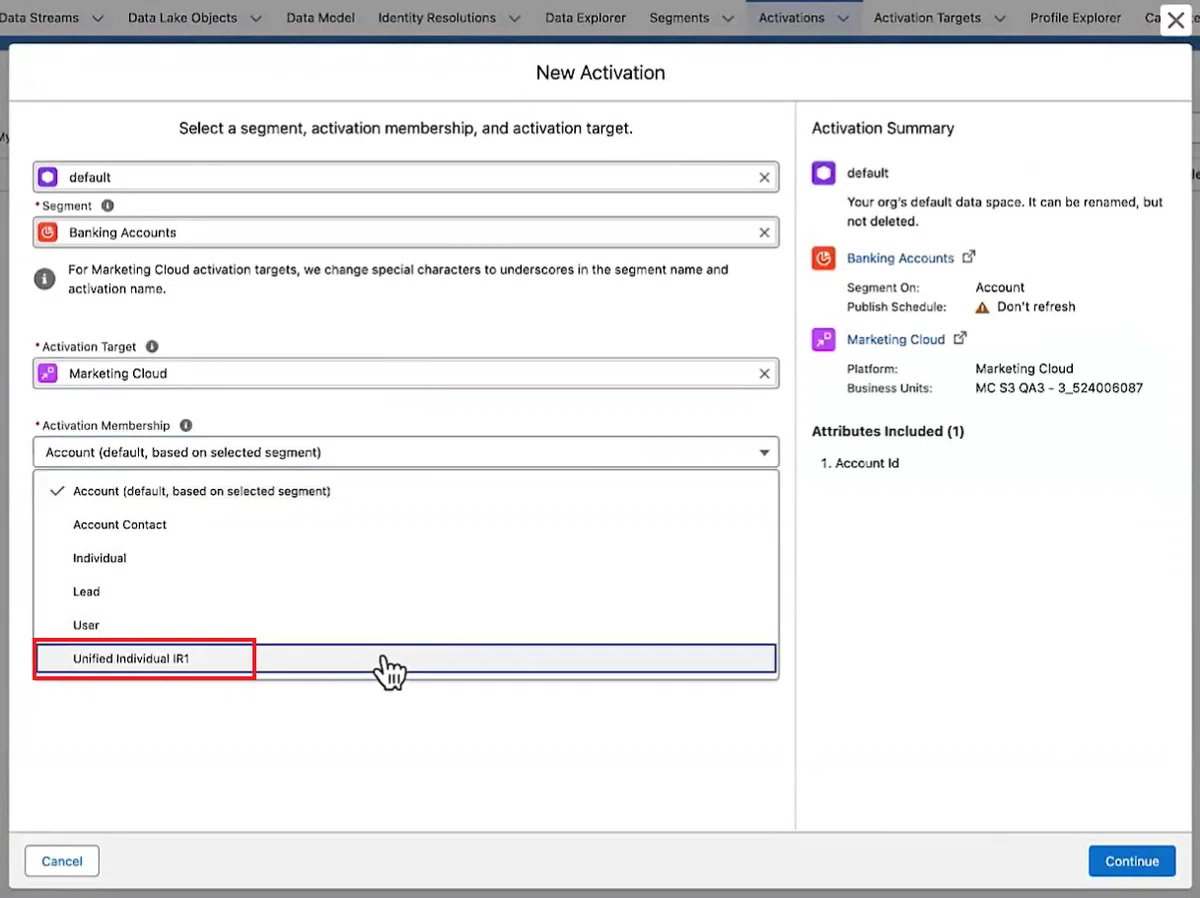Screen dimensions: 1200x898
Task: Click into the Segment input field
Action: [406, 232]
